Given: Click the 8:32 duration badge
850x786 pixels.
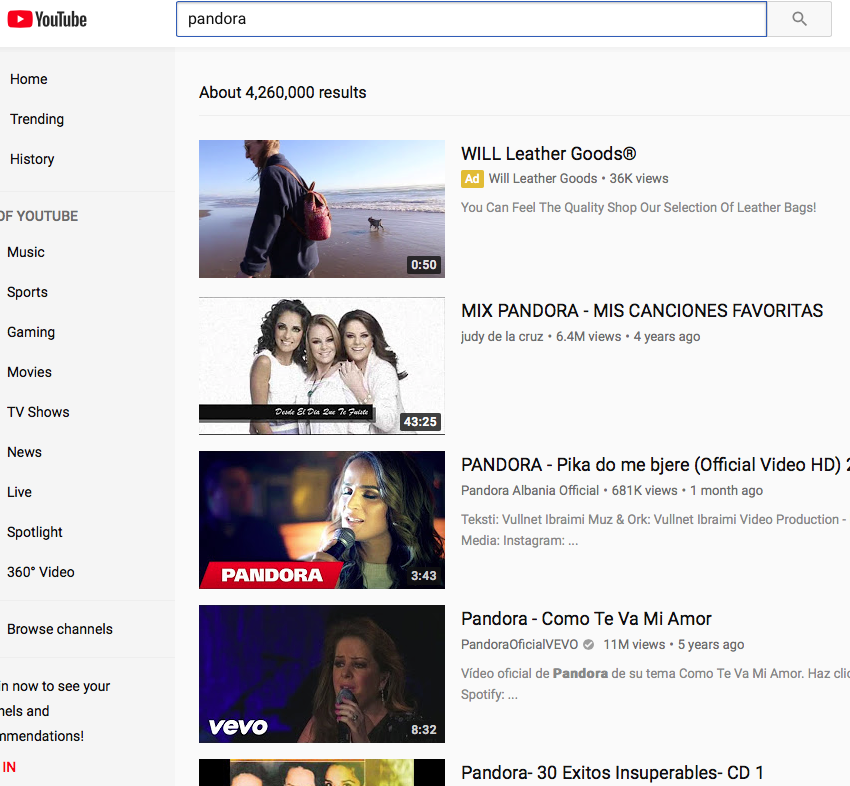Looking at the screenshot, I should click(423, 730).
